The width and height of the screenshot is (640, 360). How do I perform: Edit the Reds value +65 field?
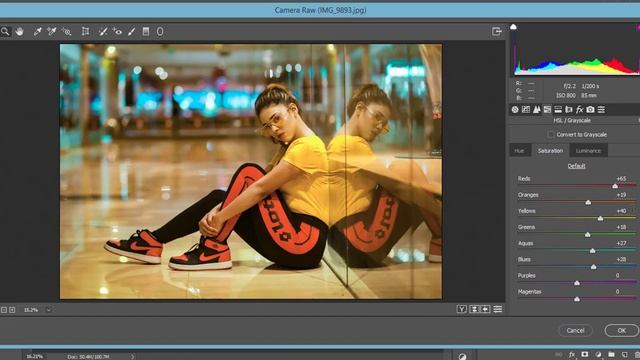pos(621,178)
